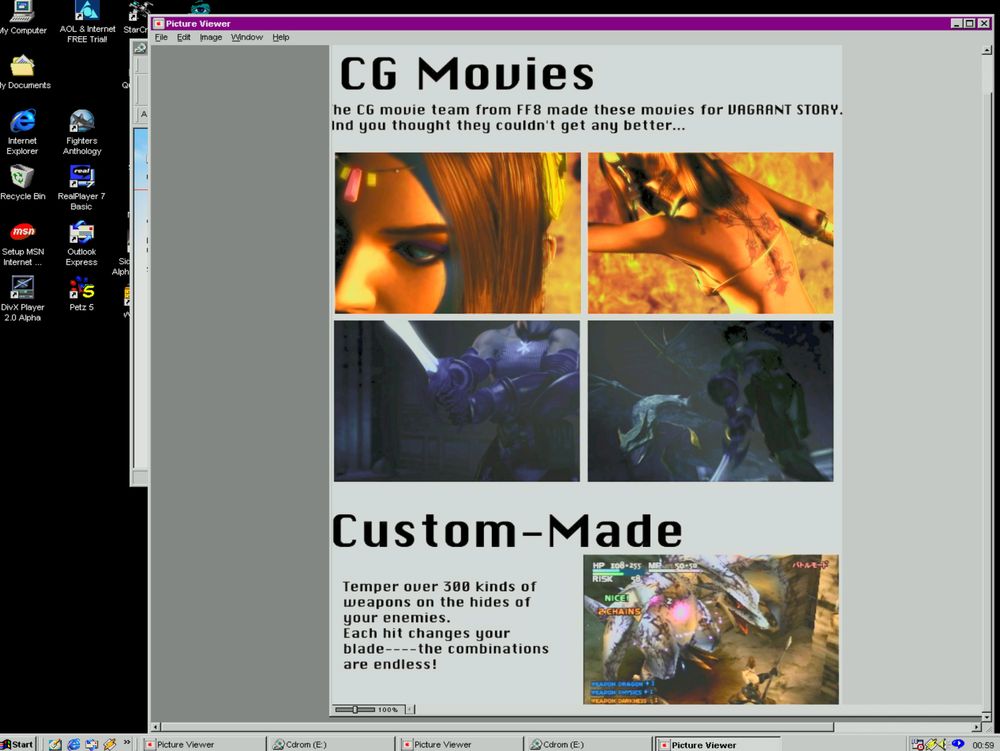Open the File menu in Picture Viewer

coord(161,37)
